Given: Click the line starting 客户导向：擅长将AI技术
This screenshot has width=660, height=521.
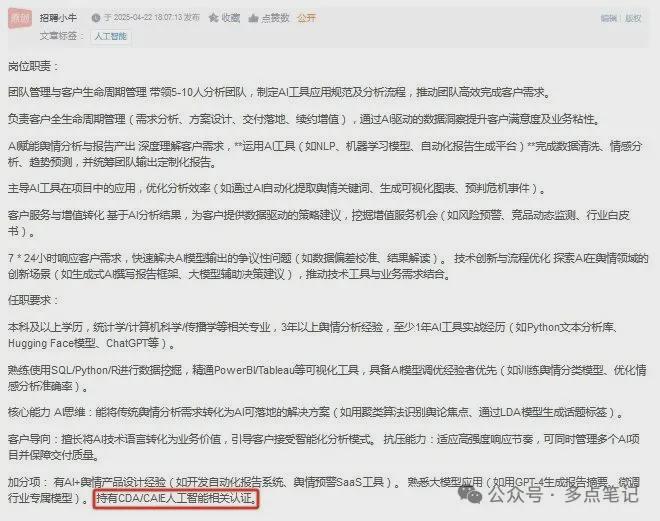Looking at the screenshot, I should pyautogui.click(x=324, y=439).
